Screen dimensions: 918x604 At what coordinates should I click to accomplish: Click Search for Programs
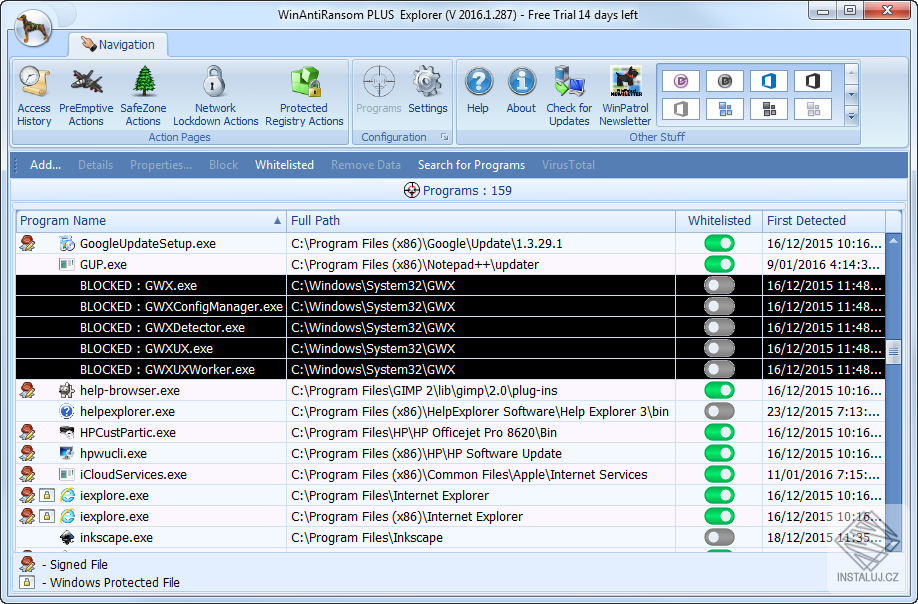[x=471, y=165]
